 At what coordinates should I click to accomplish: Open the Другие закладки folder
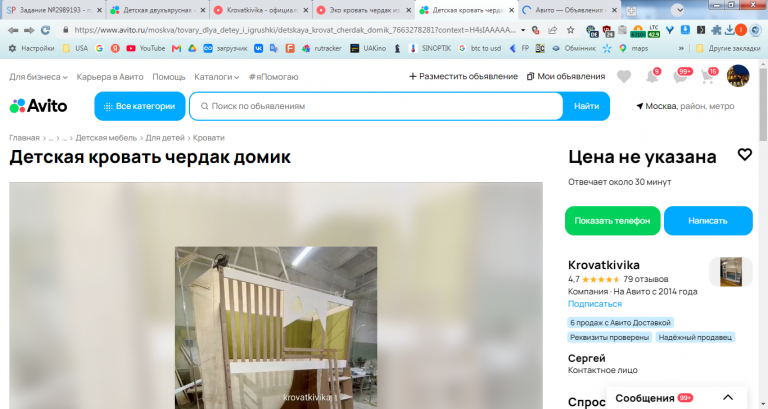[x=728, y=48]
